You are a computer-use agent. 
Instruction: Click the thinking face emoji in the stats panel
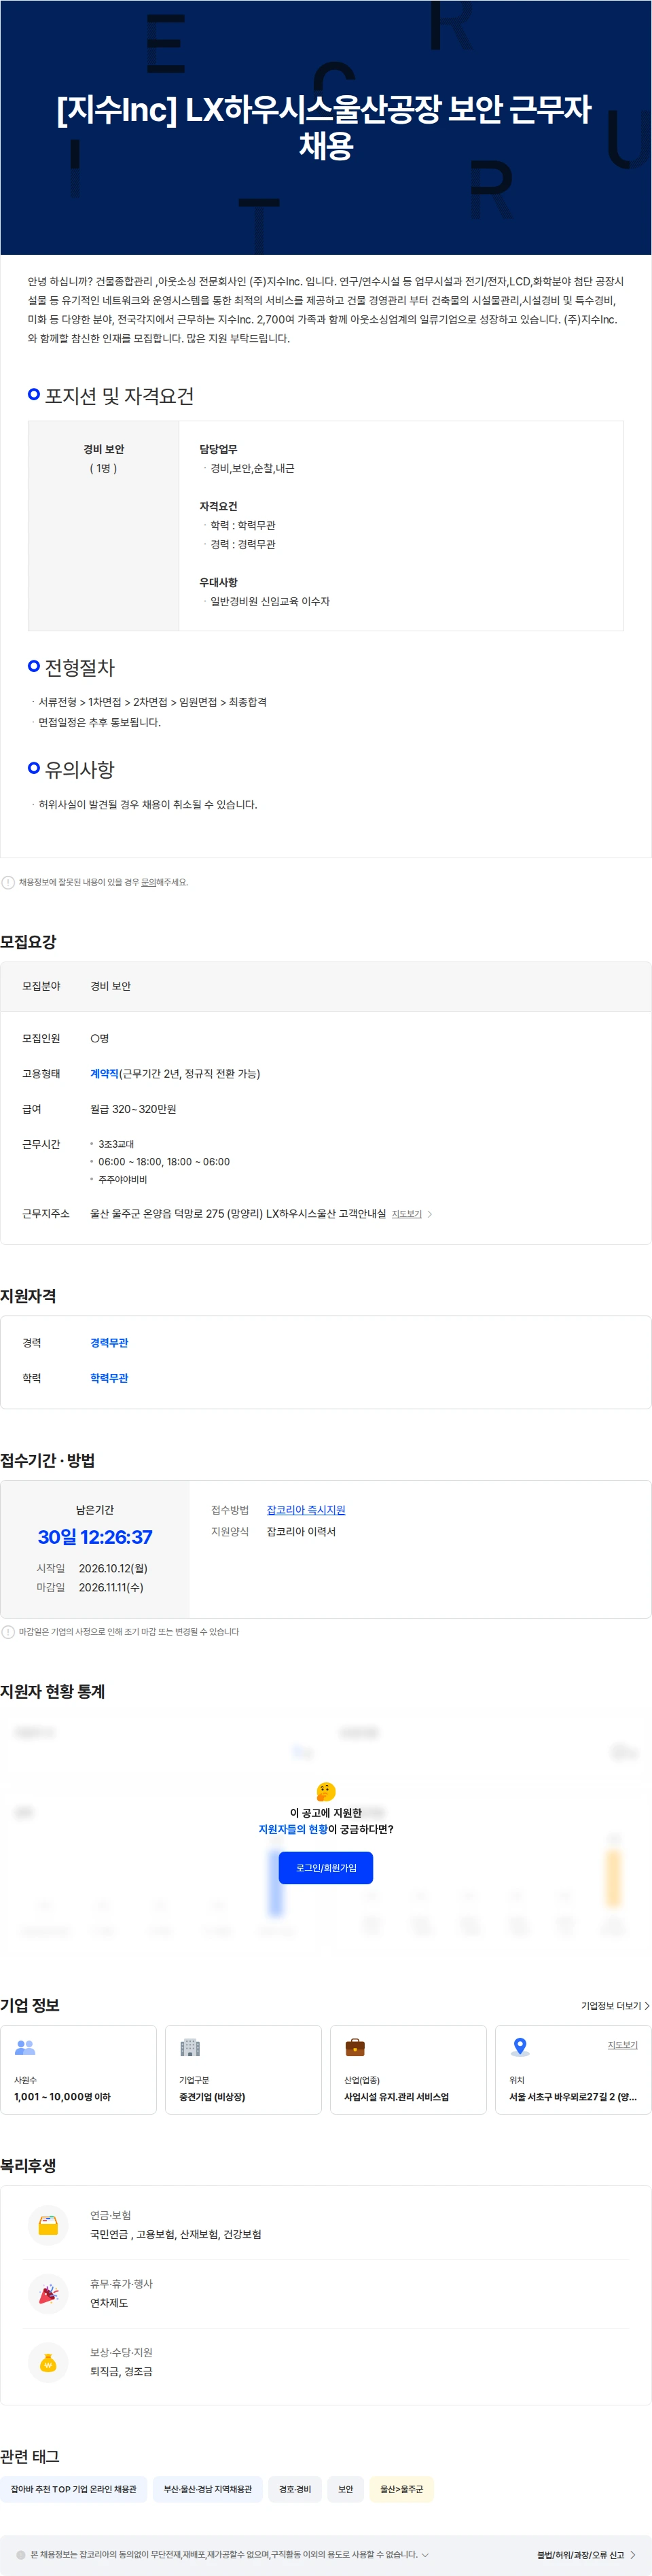(x=325, y=1791)
